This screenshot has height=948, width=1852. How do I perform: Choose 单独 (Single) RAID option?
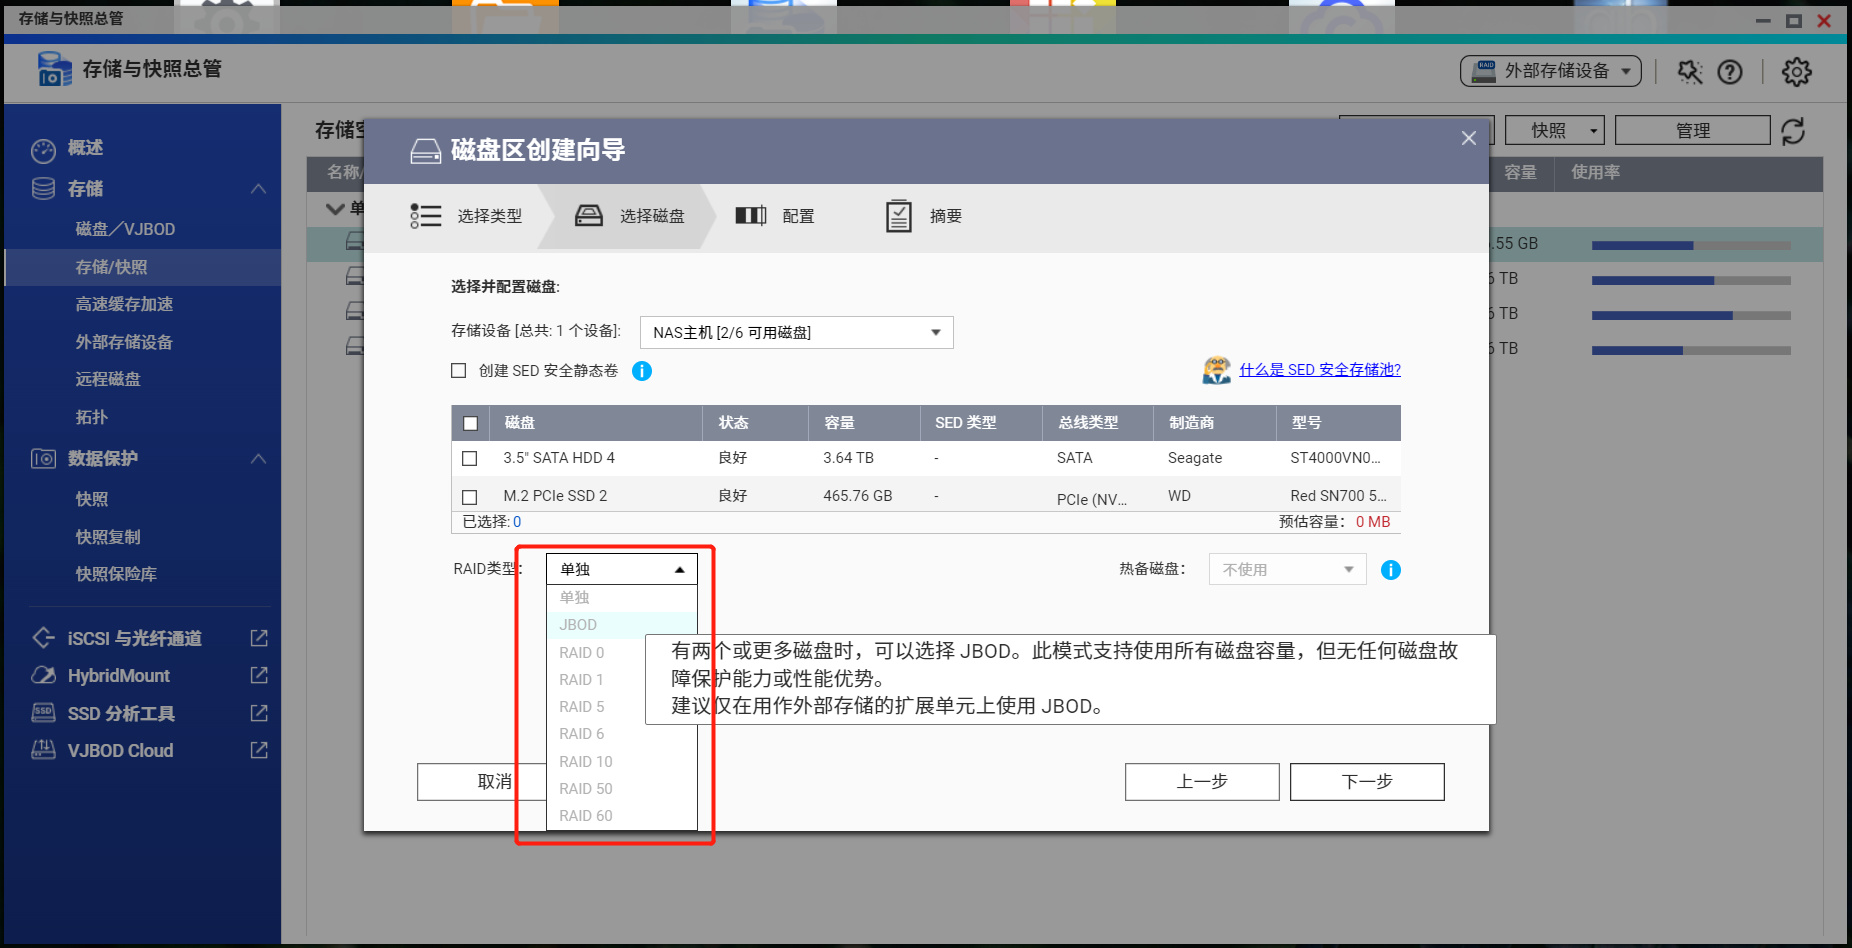(622, 598)
